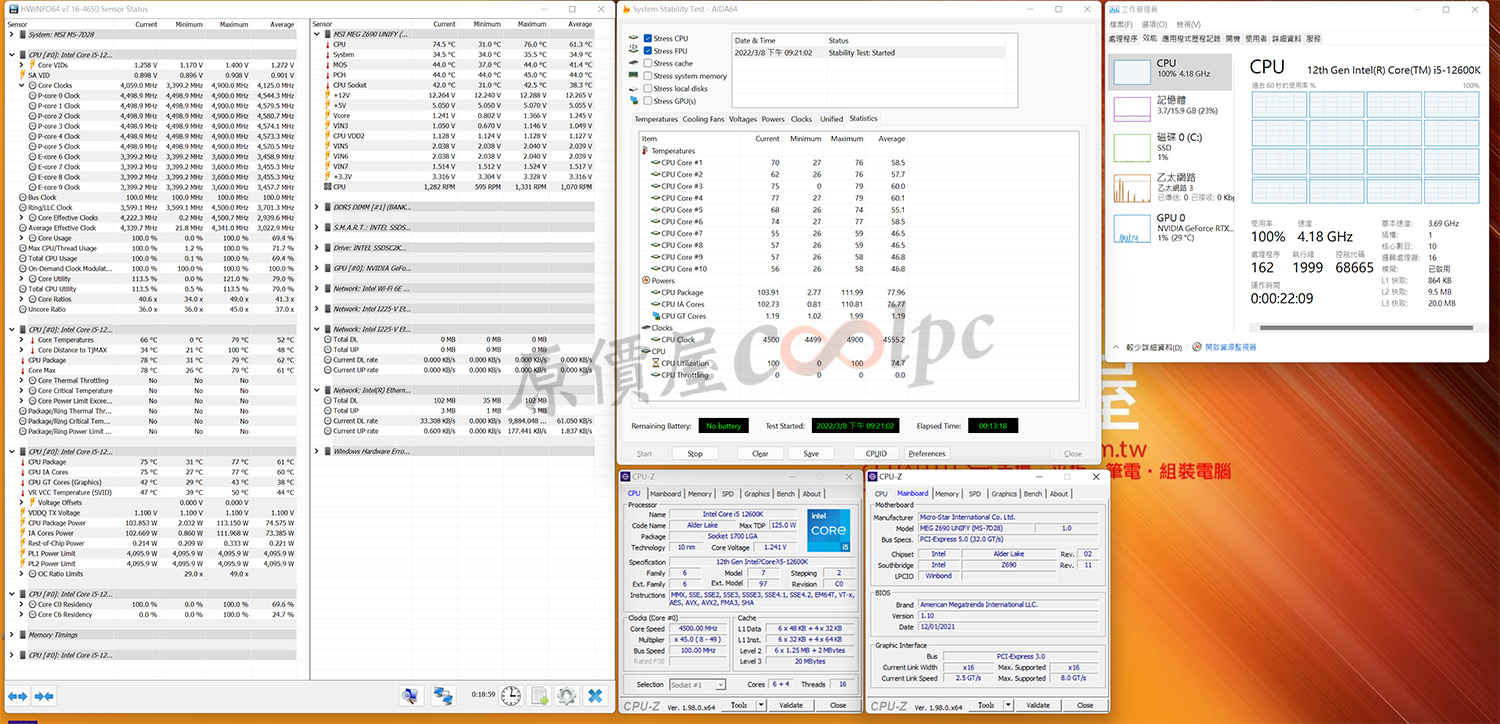Click the Stress GPU(s) monitor icon
1500x724 pixels.
tap(633, 101)
